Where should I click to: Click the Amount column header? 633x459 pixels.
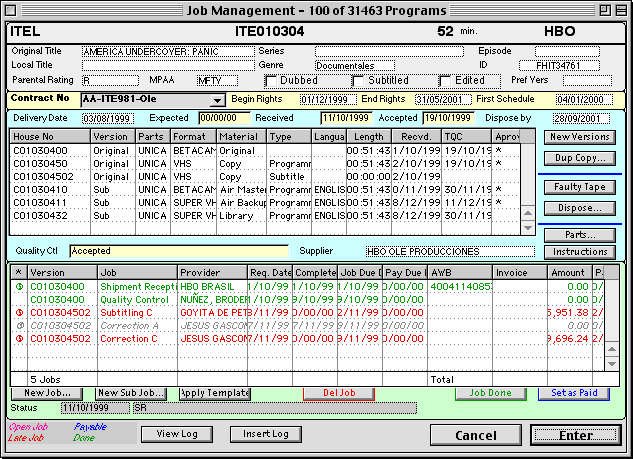[570, 272]
